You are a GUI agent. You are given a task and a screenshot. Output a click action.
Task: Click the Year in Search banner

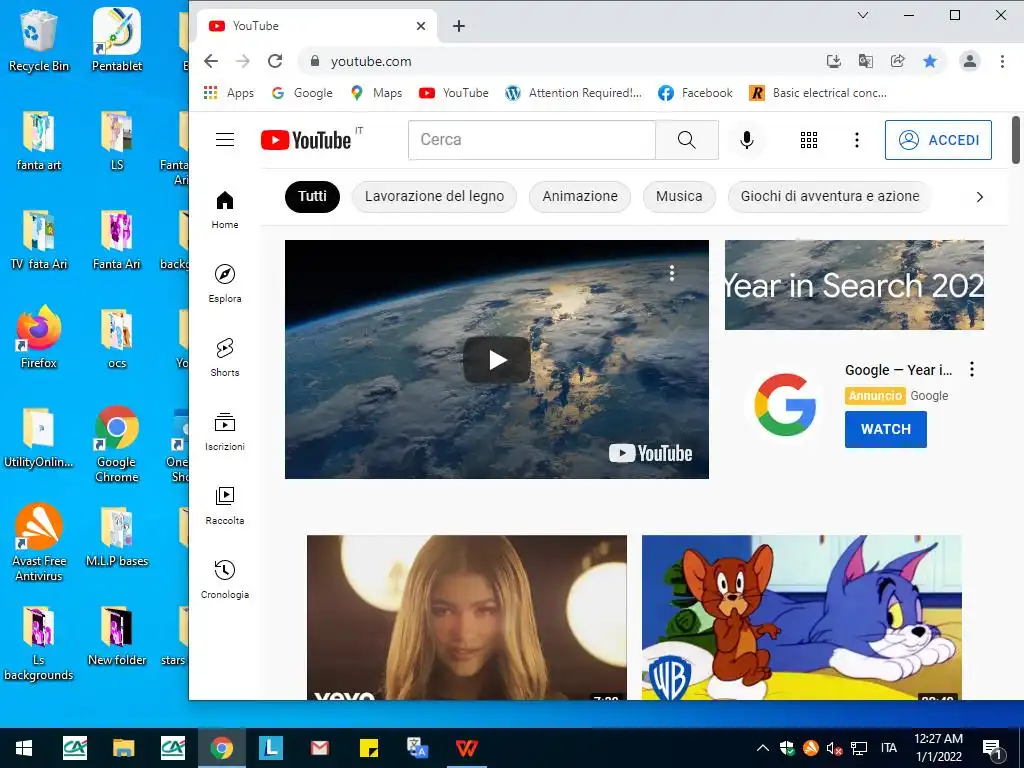pyautogui.click(x=854, y=285)
